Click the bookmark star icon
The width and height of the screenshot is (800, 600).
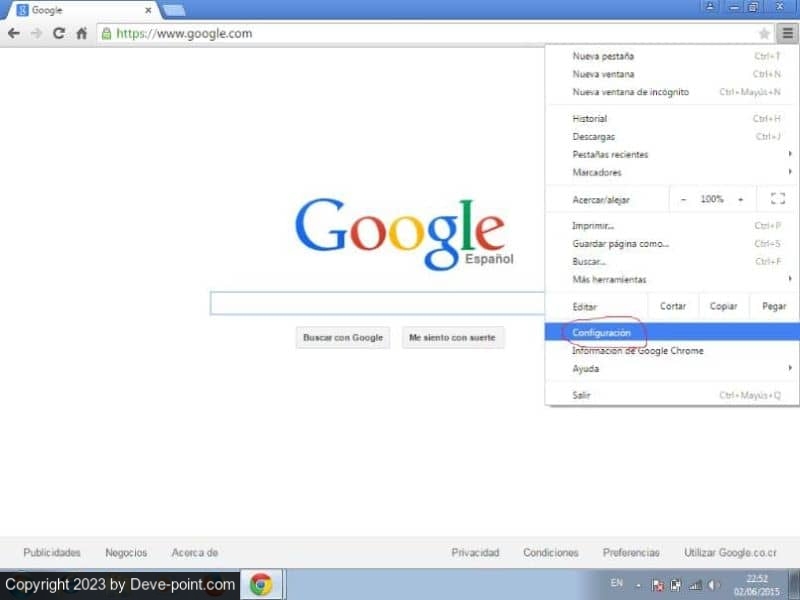(765, 33)
